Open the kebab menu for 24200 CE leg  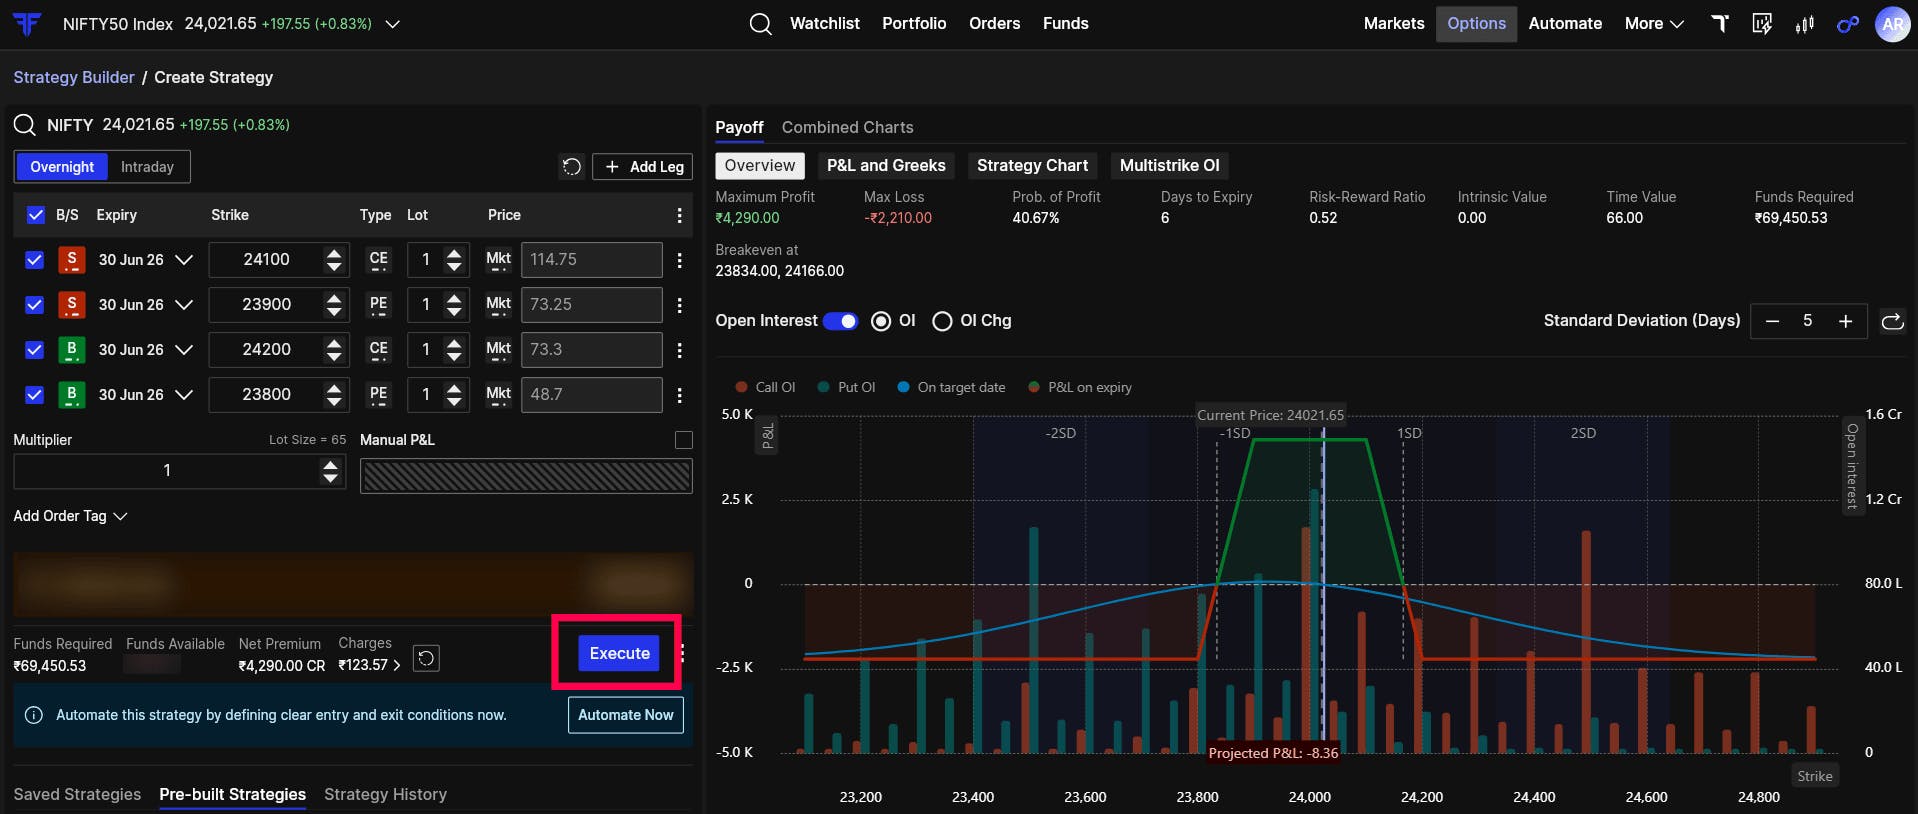(680, 350)
